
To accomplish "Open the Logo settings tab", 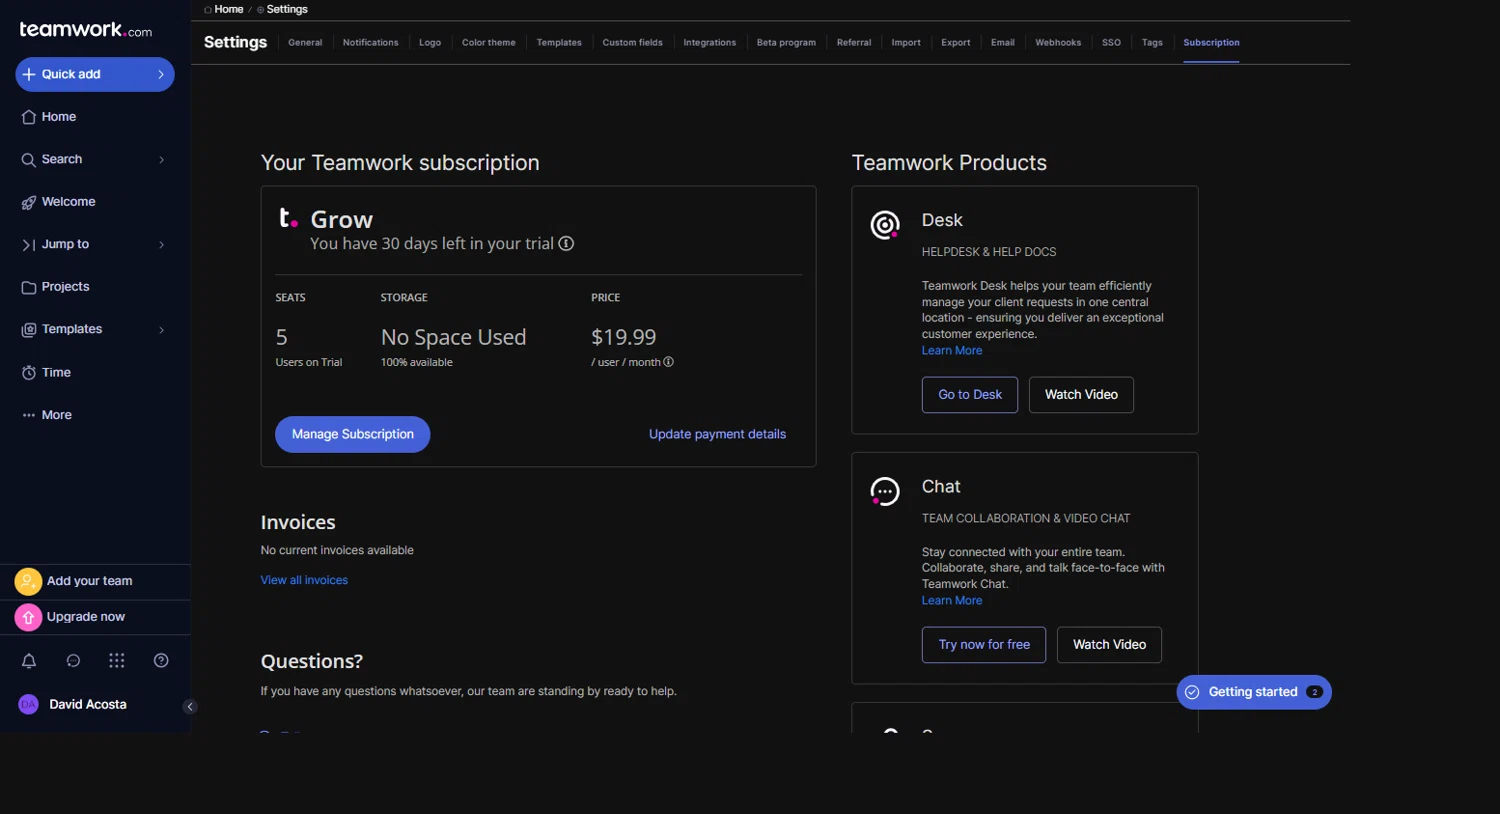I will click(430, 43).
